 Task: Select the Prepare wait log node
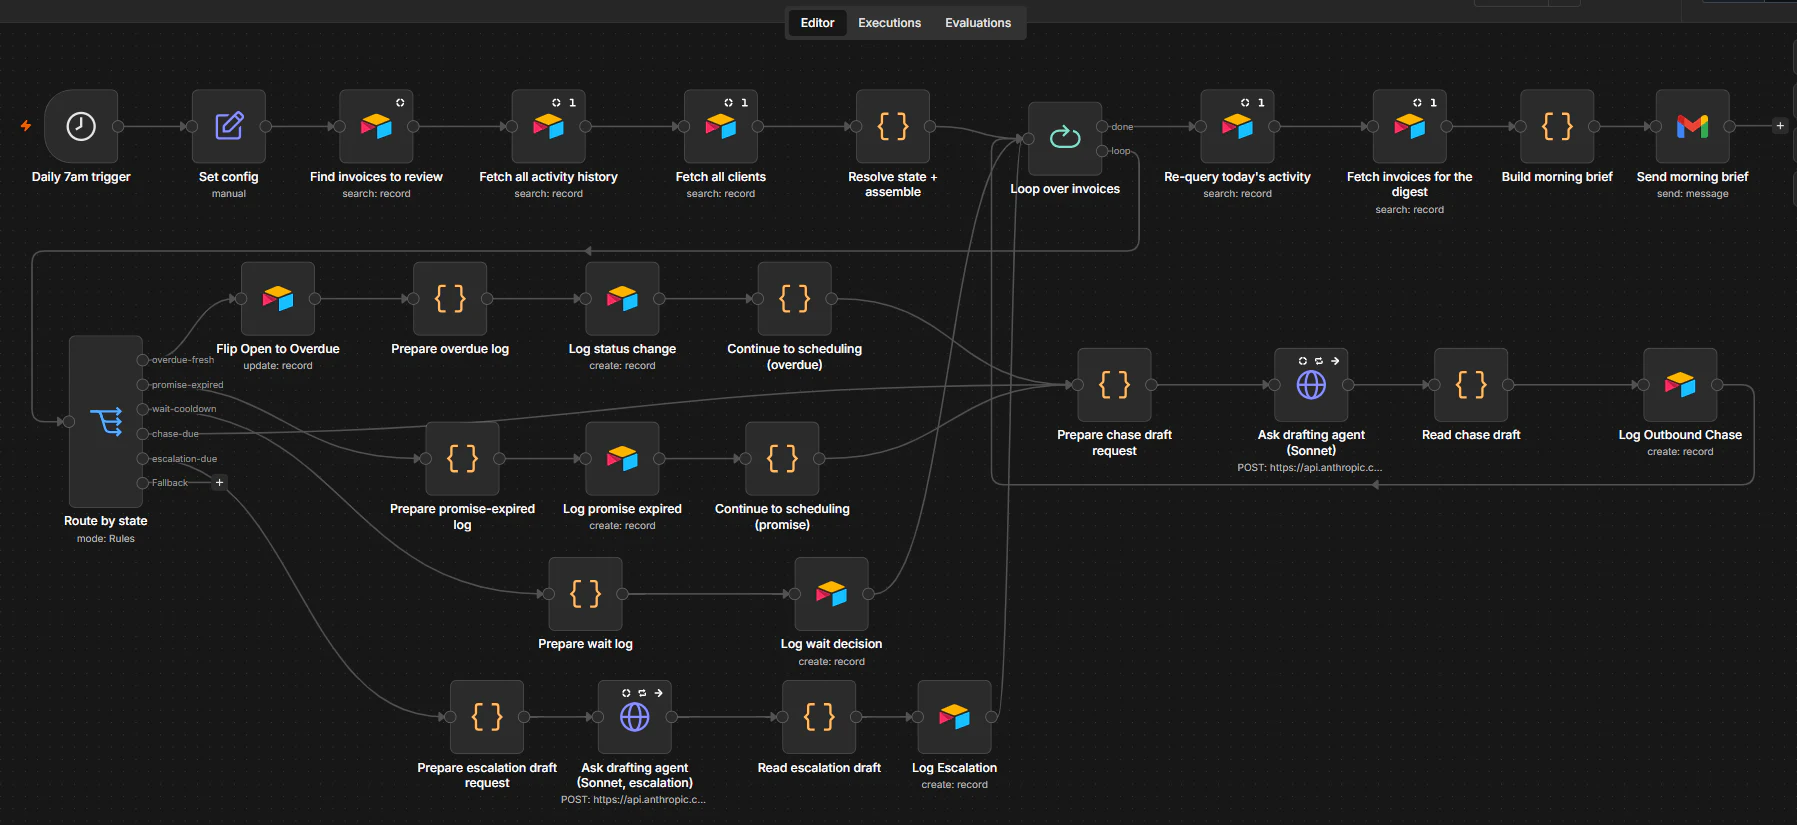click(585, 594)
